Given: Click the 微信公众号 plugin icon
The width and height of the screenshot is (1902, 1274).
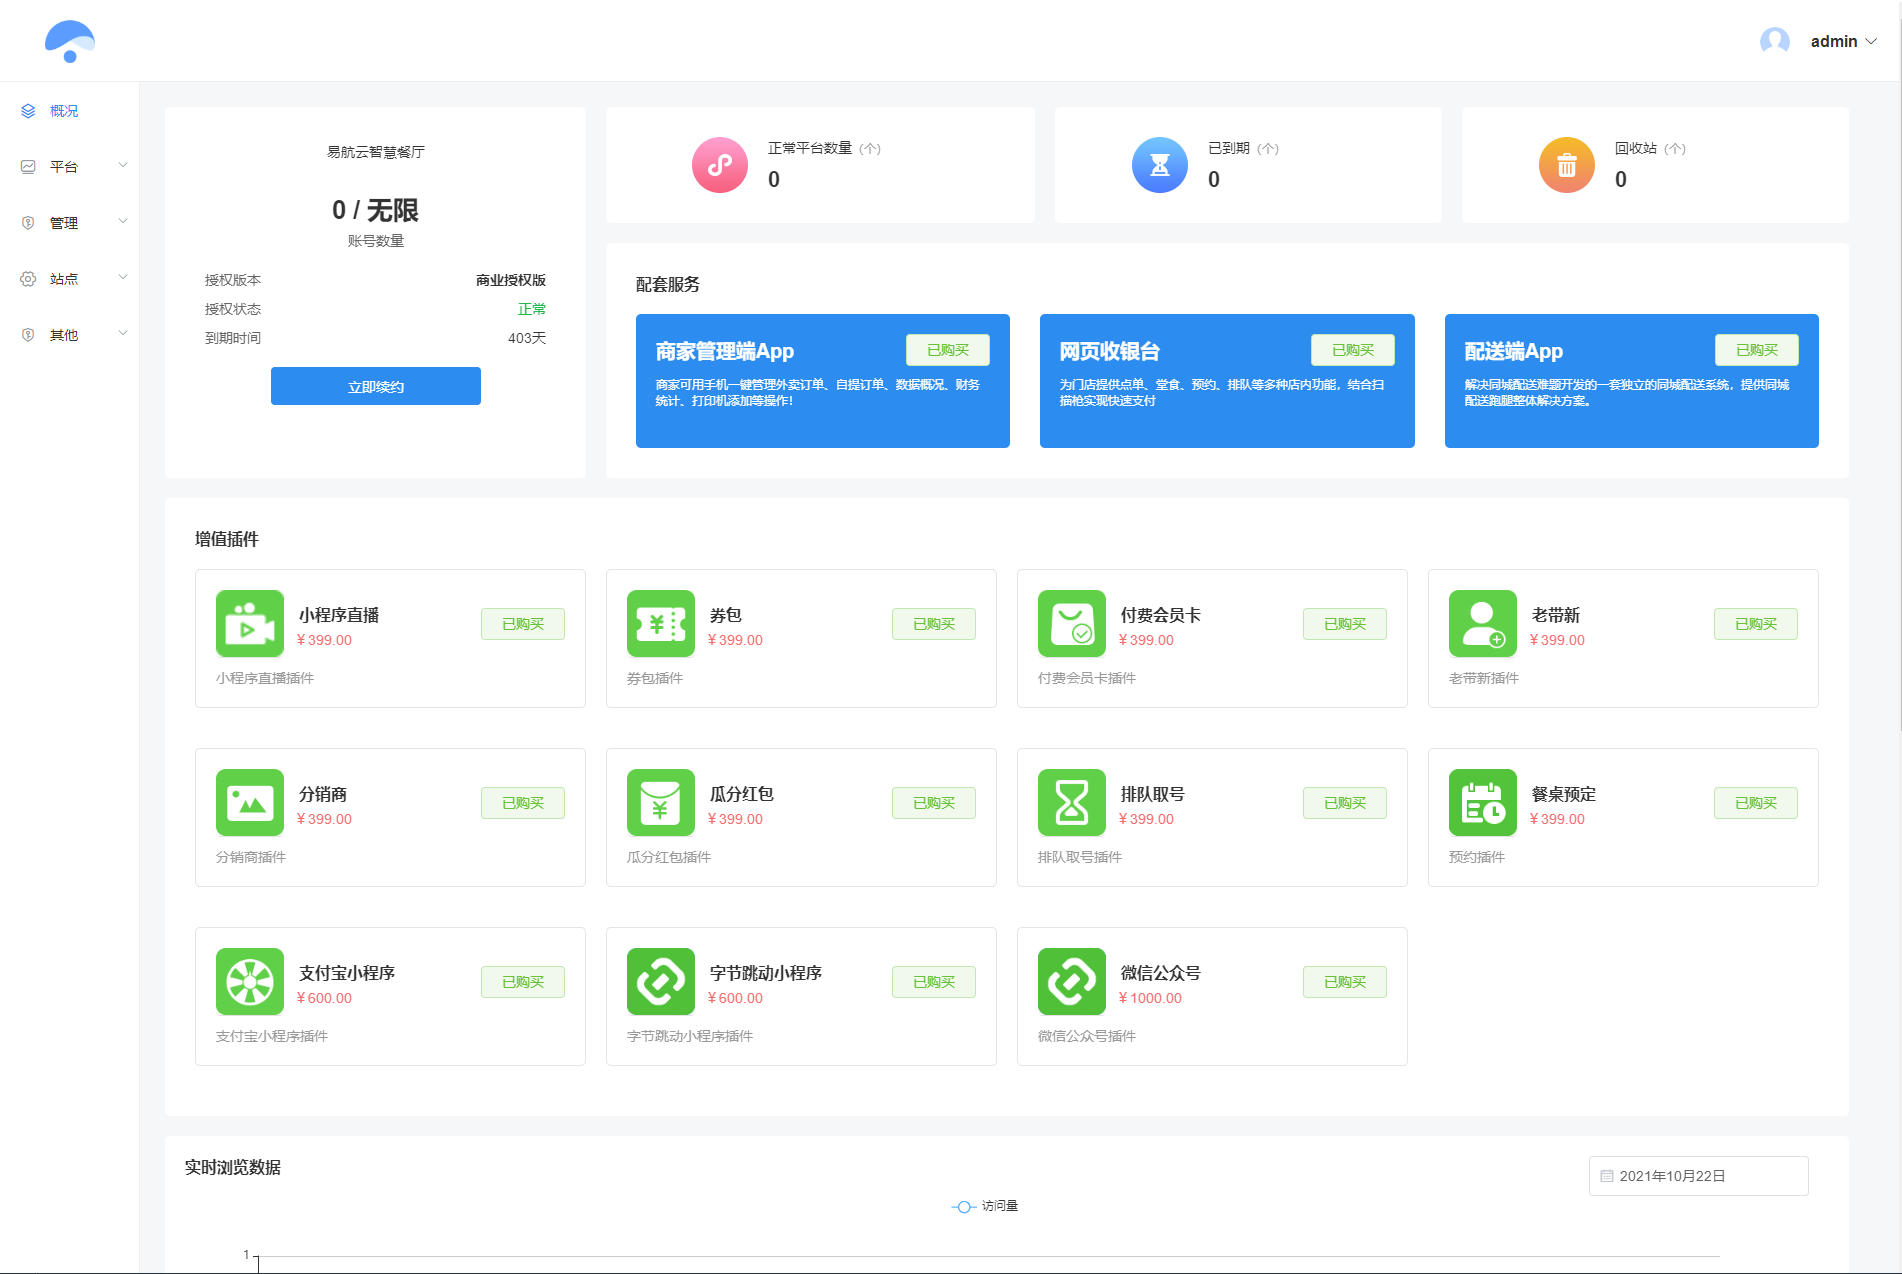Looking at the screenshot, I should (1071, 981).
